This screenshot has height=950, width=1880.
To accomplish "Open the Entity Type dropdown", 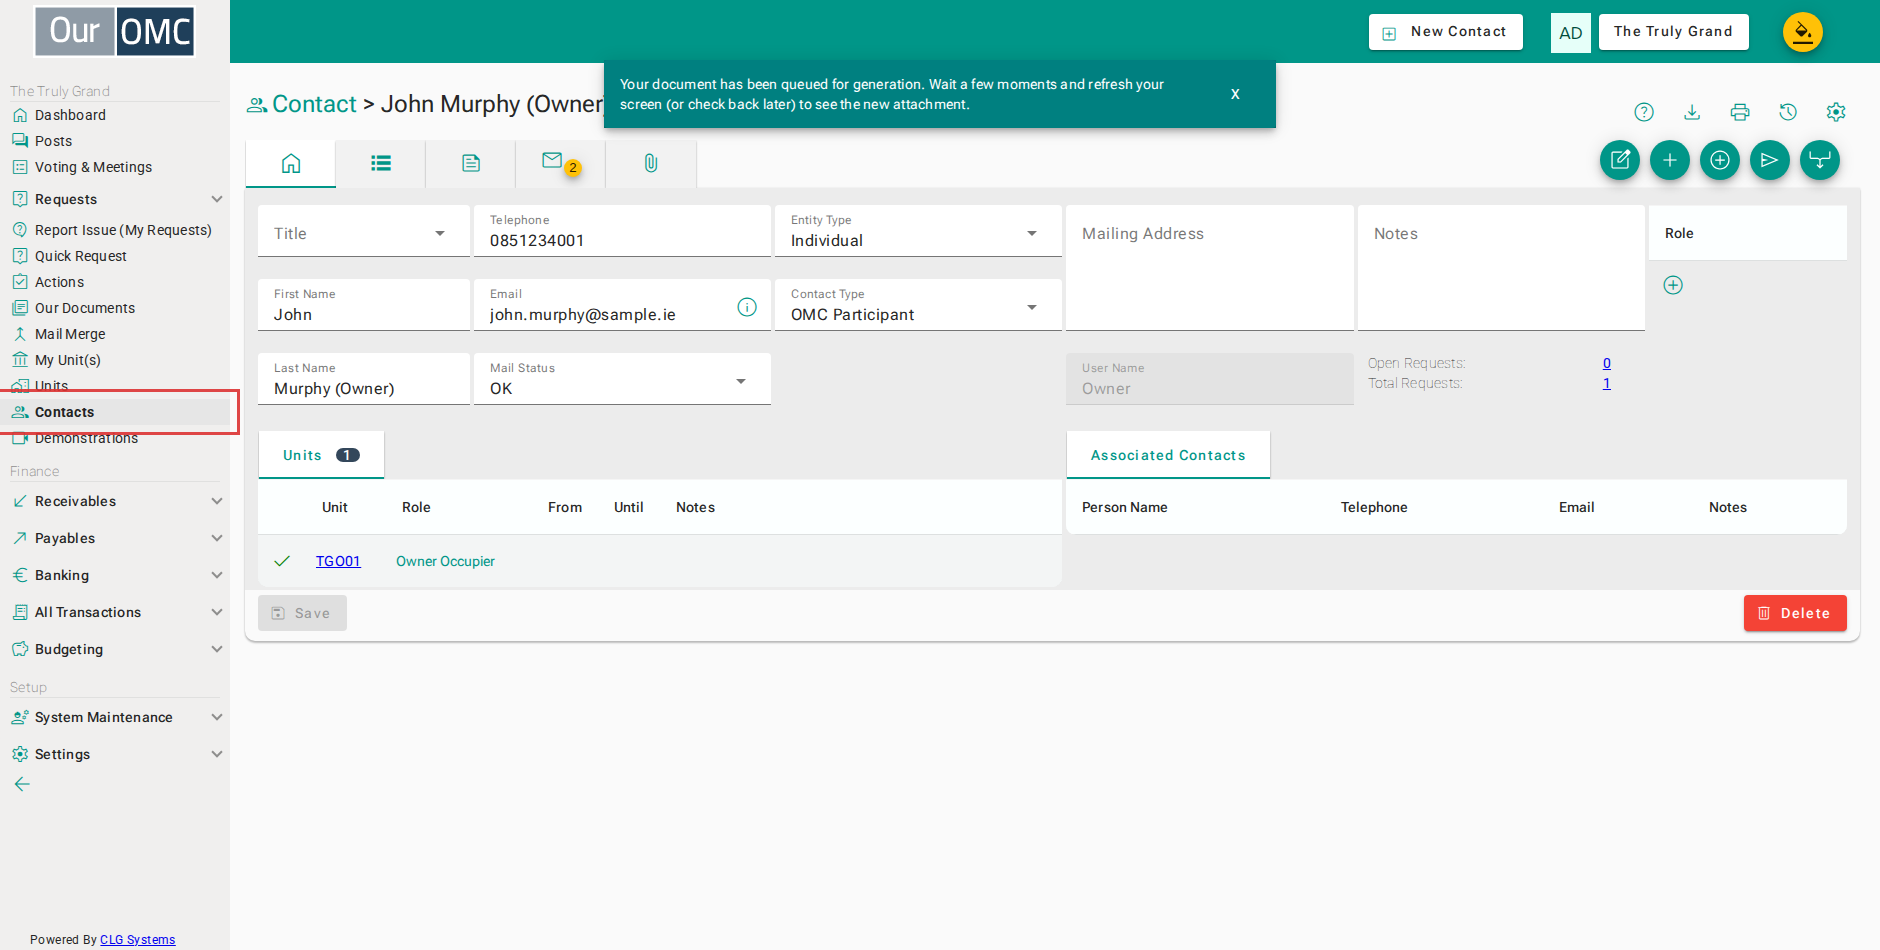I will [918, 232].
